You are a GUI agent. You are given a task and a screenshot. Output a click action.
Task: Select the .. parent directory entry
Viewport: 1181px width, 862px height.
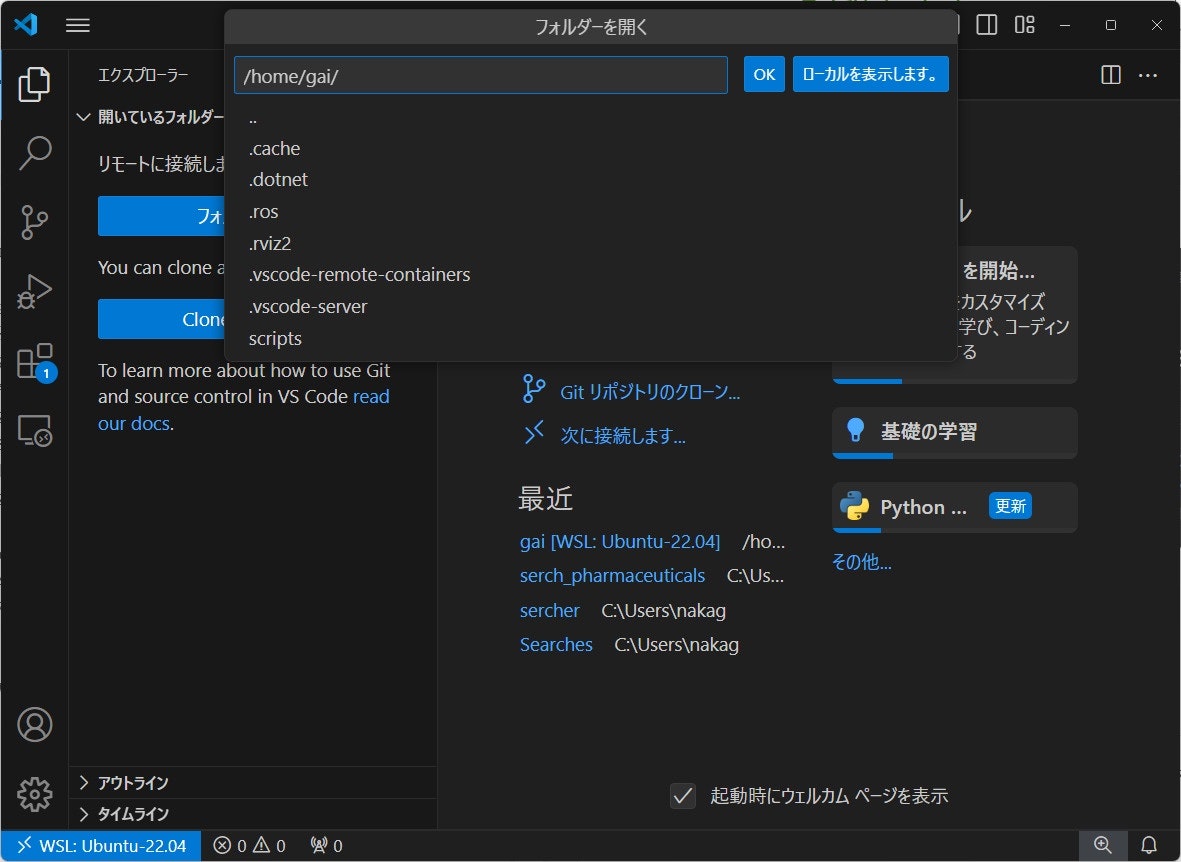point(590,117)
